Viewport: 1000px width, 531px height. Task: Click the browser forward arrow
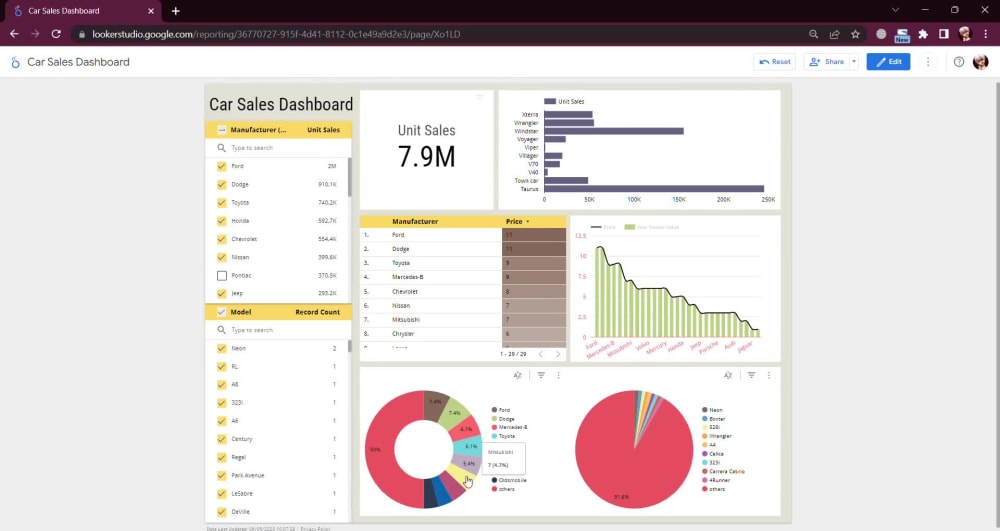pos(35,34)
